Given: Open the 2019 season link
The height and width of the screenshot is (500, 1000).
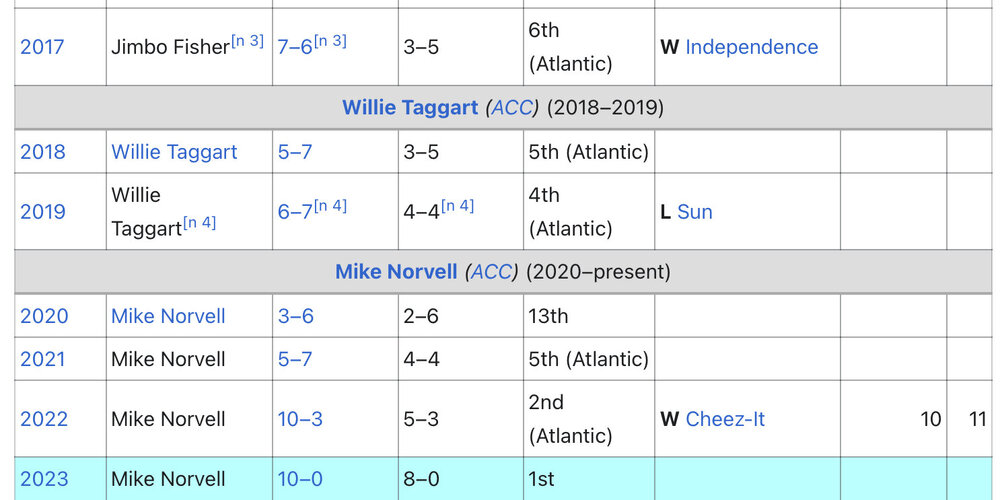Looking at the screenshot, I should (44, 212).
